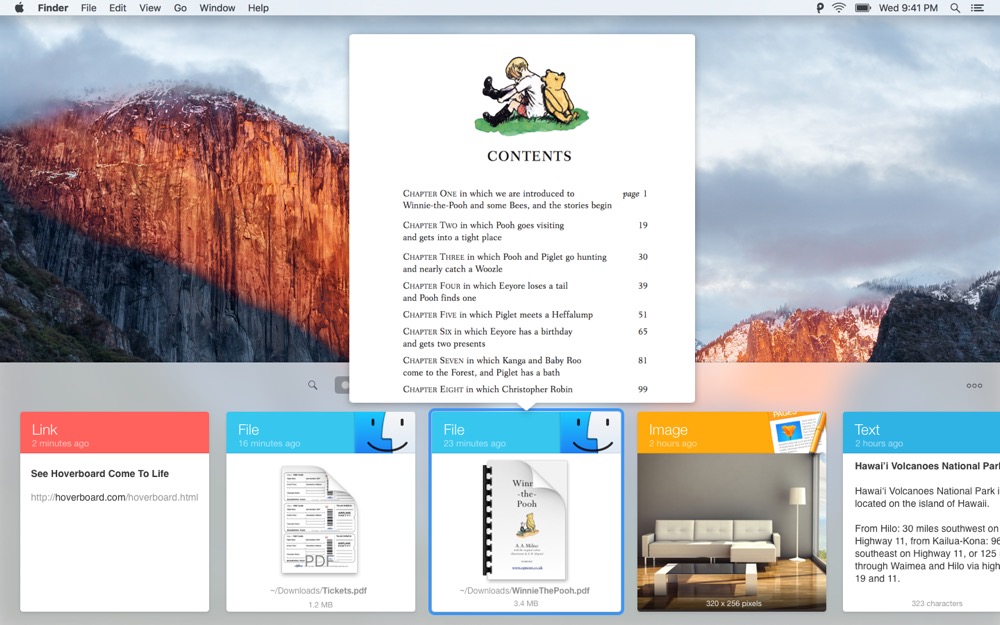Open Notification Center list icon
This screenshot has width=1000, height=625.
(977, 8)
